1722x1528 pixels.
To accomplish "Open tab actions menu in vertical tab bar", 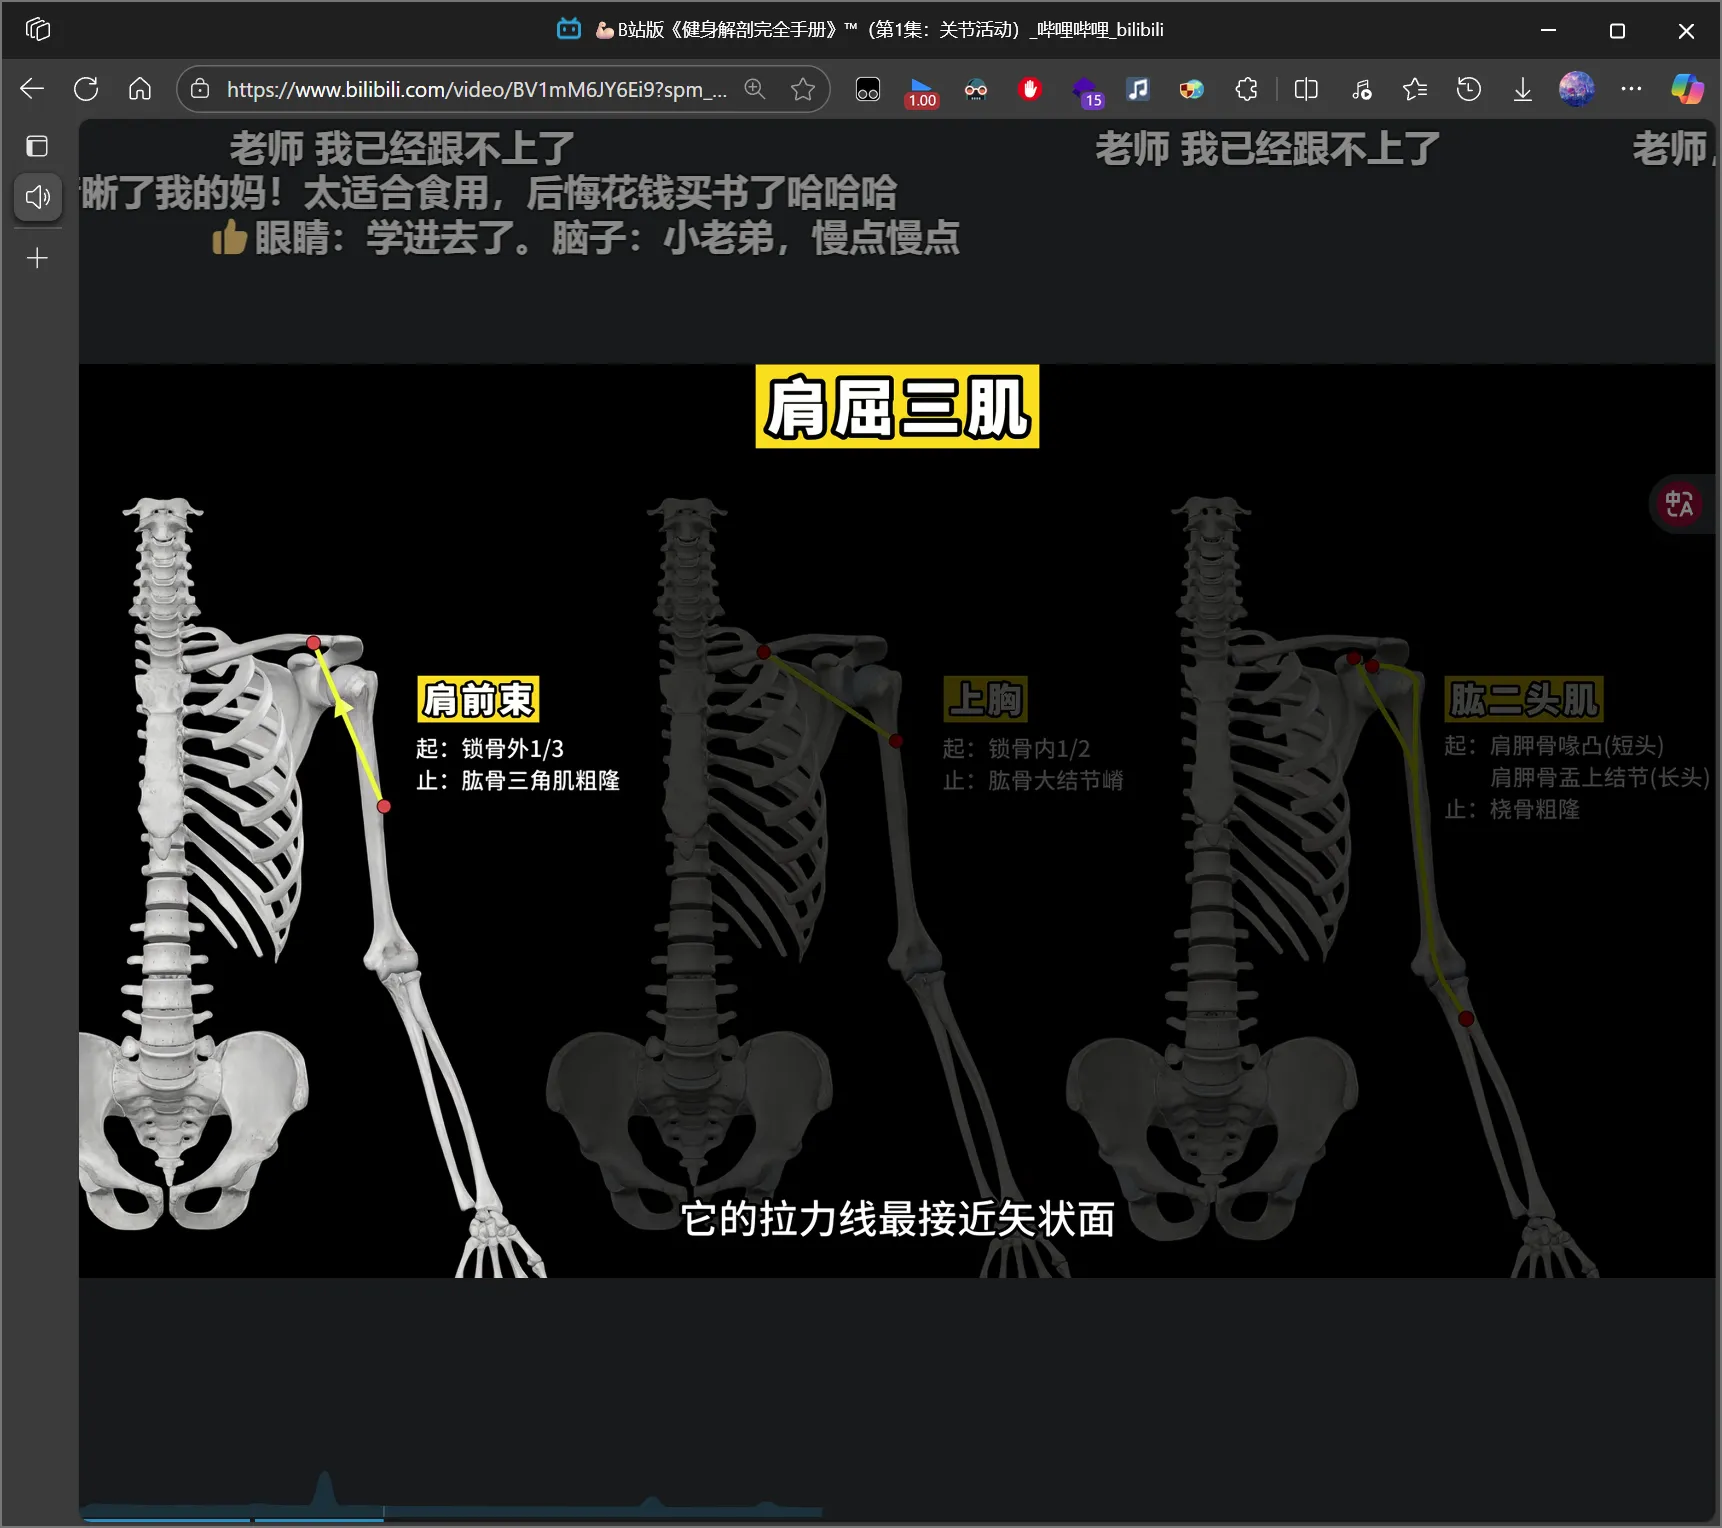I will pyautogui.click(x=37, y=147).
